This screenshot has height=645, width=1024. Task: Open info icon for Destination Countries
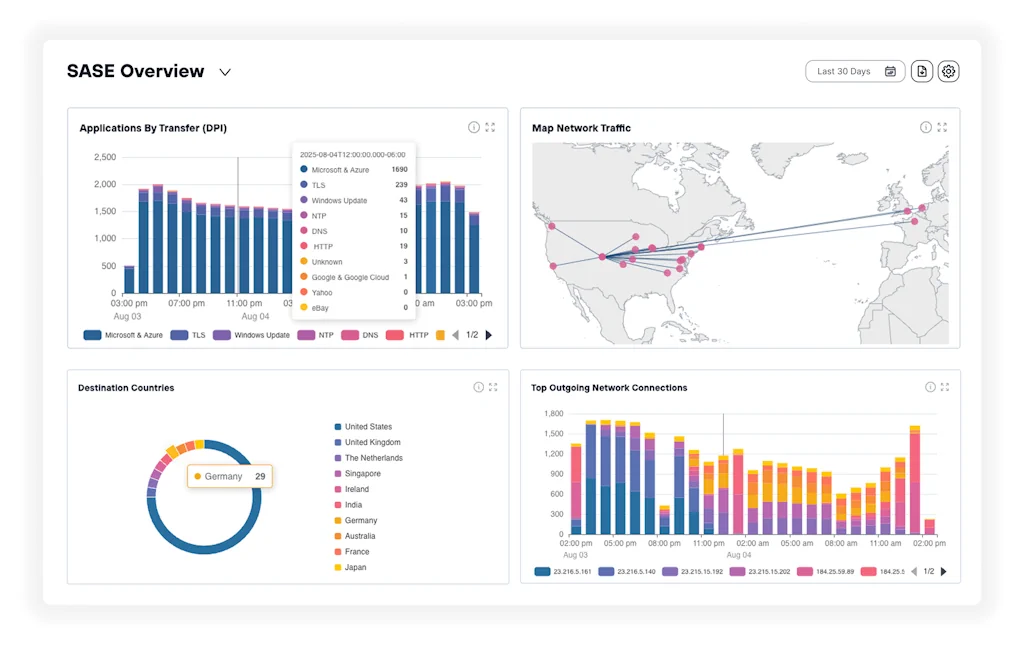[x=478, y=387]
